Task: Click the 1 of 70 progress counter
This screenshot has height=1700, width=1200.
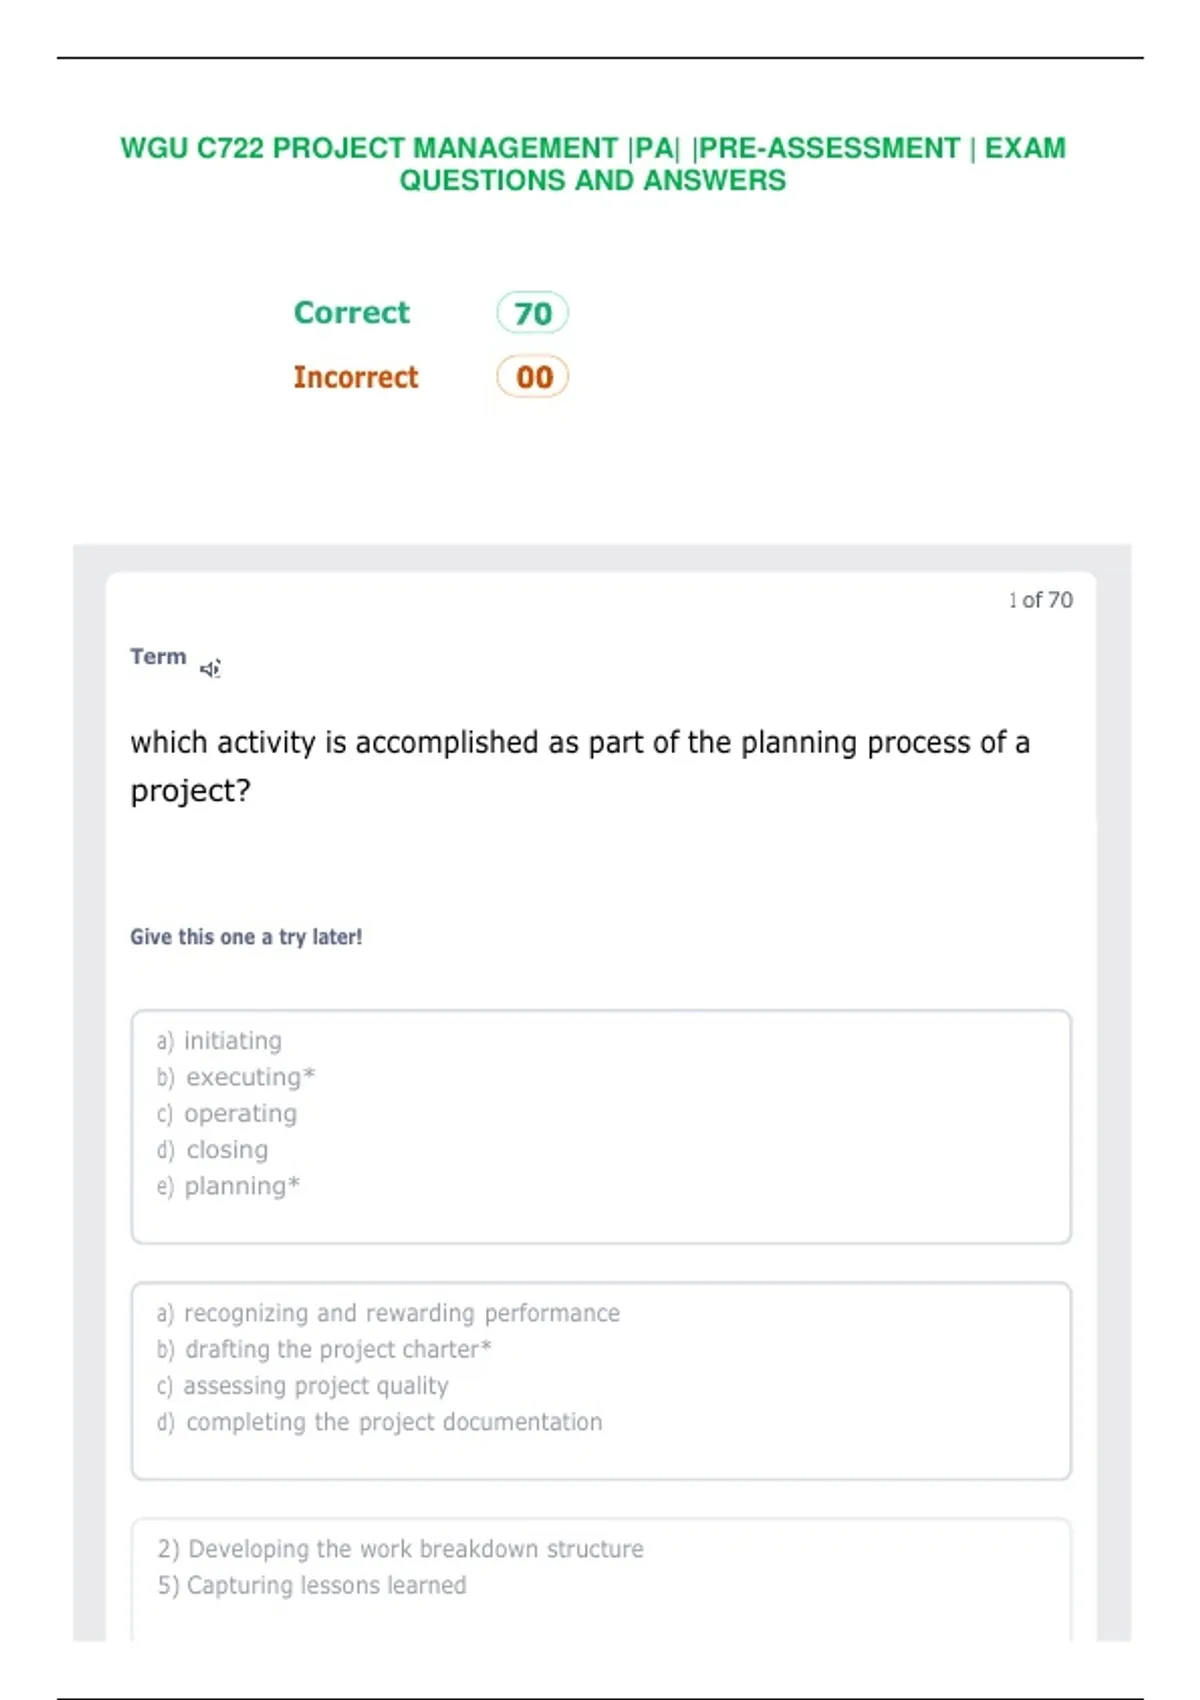Action: 1040,600
